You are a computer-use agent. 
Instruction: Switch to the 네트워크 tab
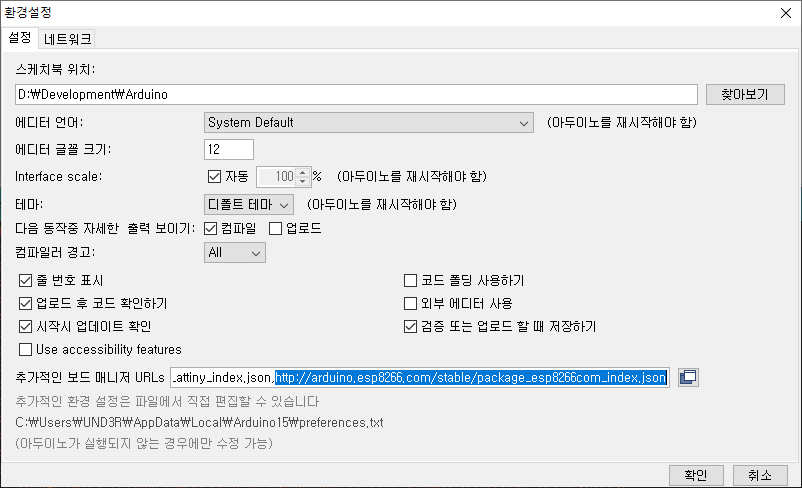[x=67, y=39]
